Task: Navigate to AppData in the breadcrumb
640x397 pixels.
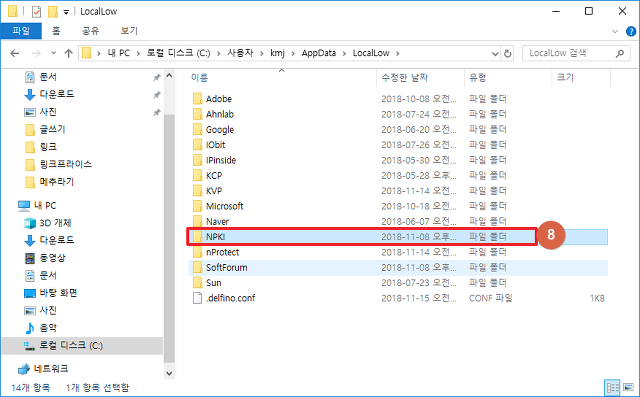Action: 319,53
